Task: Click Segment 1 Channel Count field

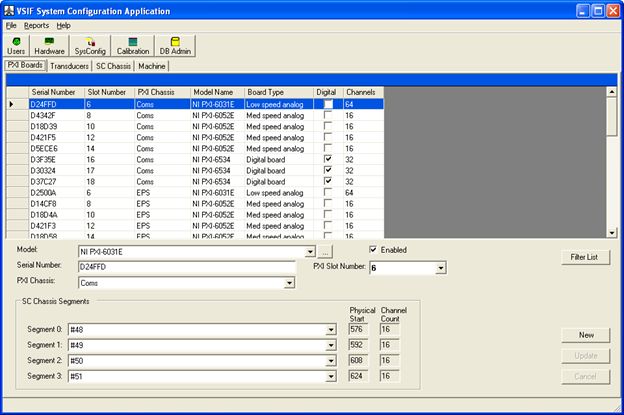Action: point(389,345)
